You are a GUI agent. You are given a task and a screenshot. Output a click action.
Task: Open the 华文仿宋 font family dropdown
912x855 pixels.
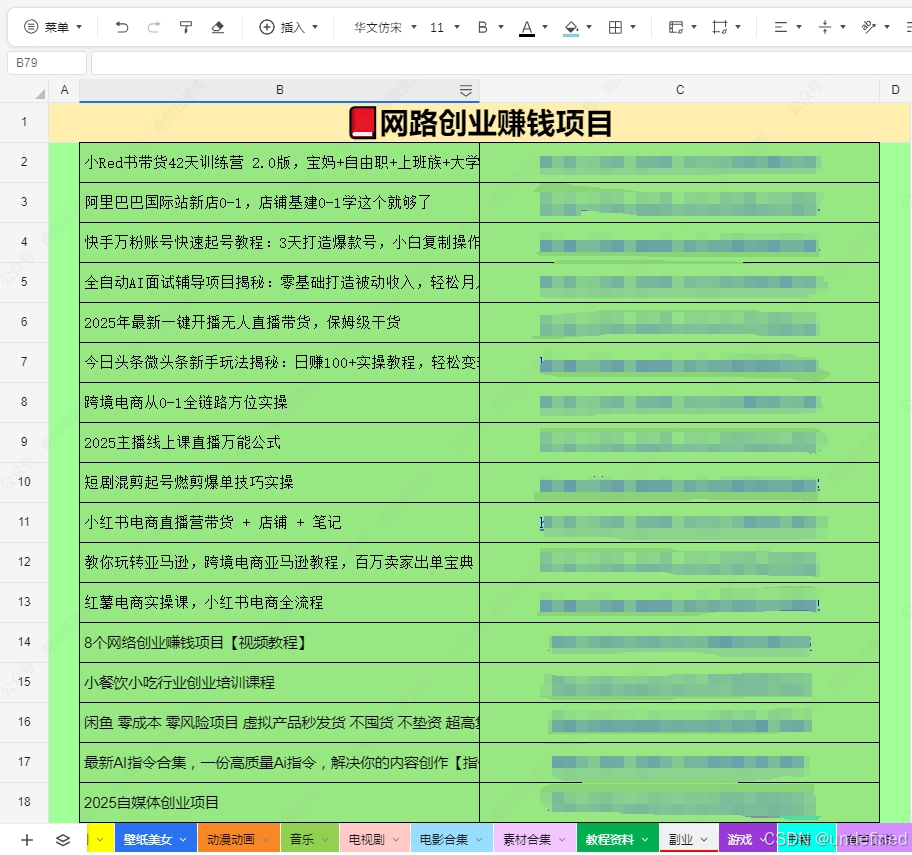pos(385,27)
